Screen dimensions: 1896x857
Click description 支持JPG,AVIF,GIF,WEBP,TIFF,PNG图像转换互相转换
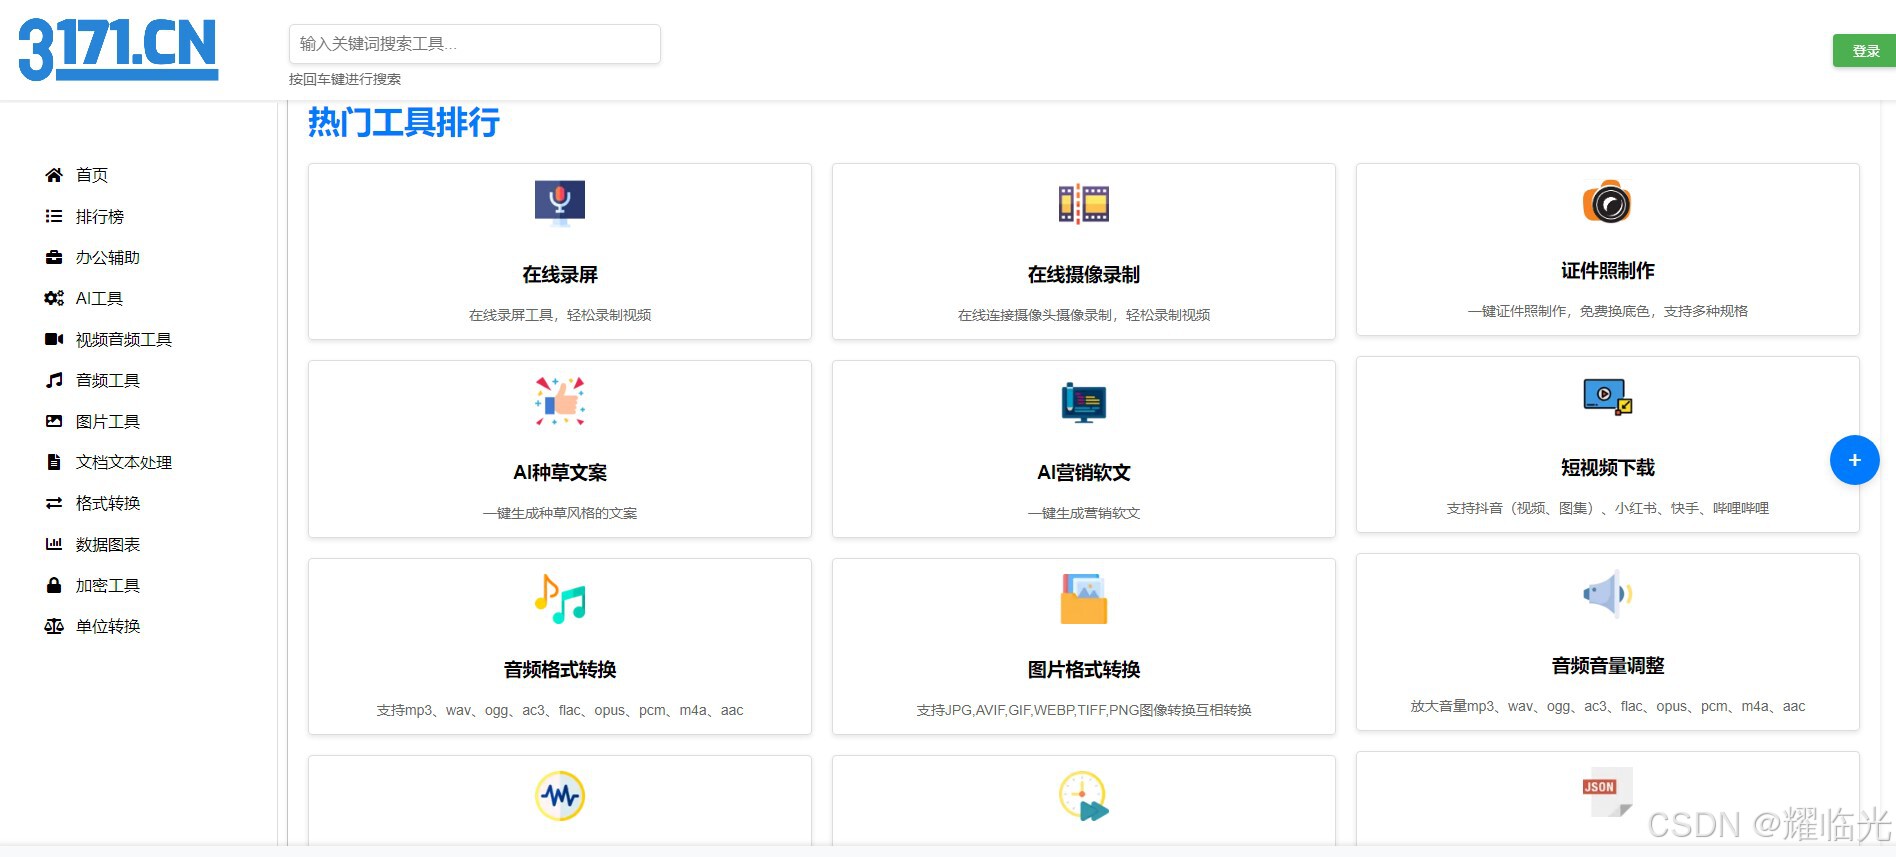coord(1084,710)
